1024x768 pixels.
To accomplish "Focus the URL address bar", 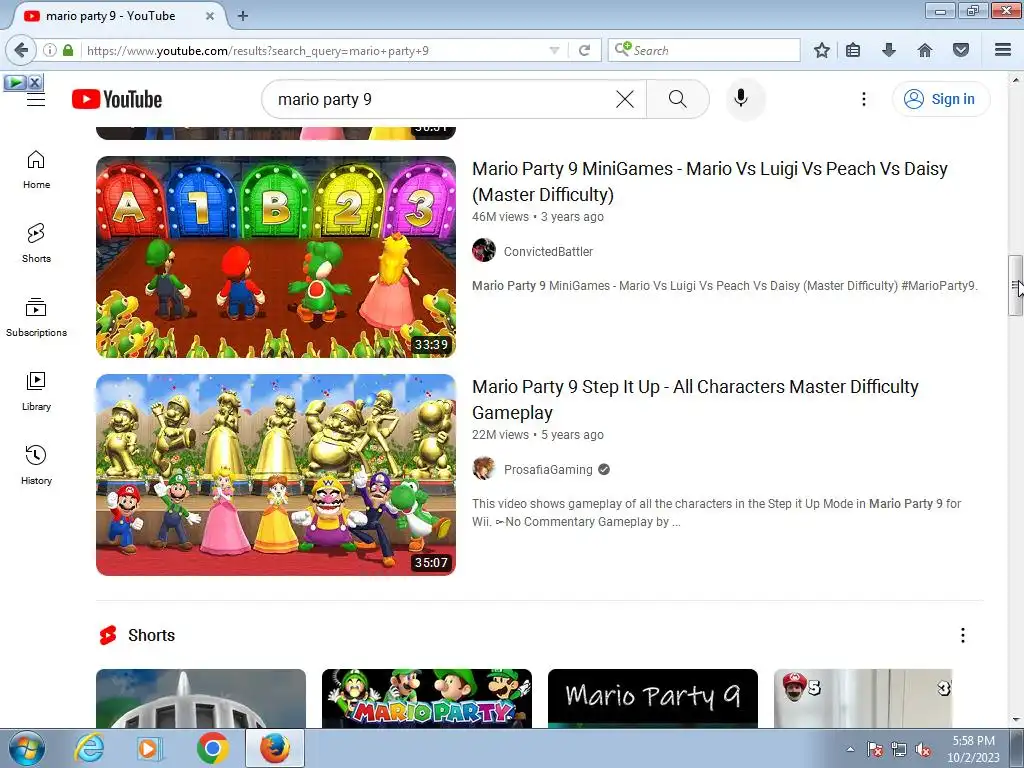I will pyautogui.click(x=313, y=50).
